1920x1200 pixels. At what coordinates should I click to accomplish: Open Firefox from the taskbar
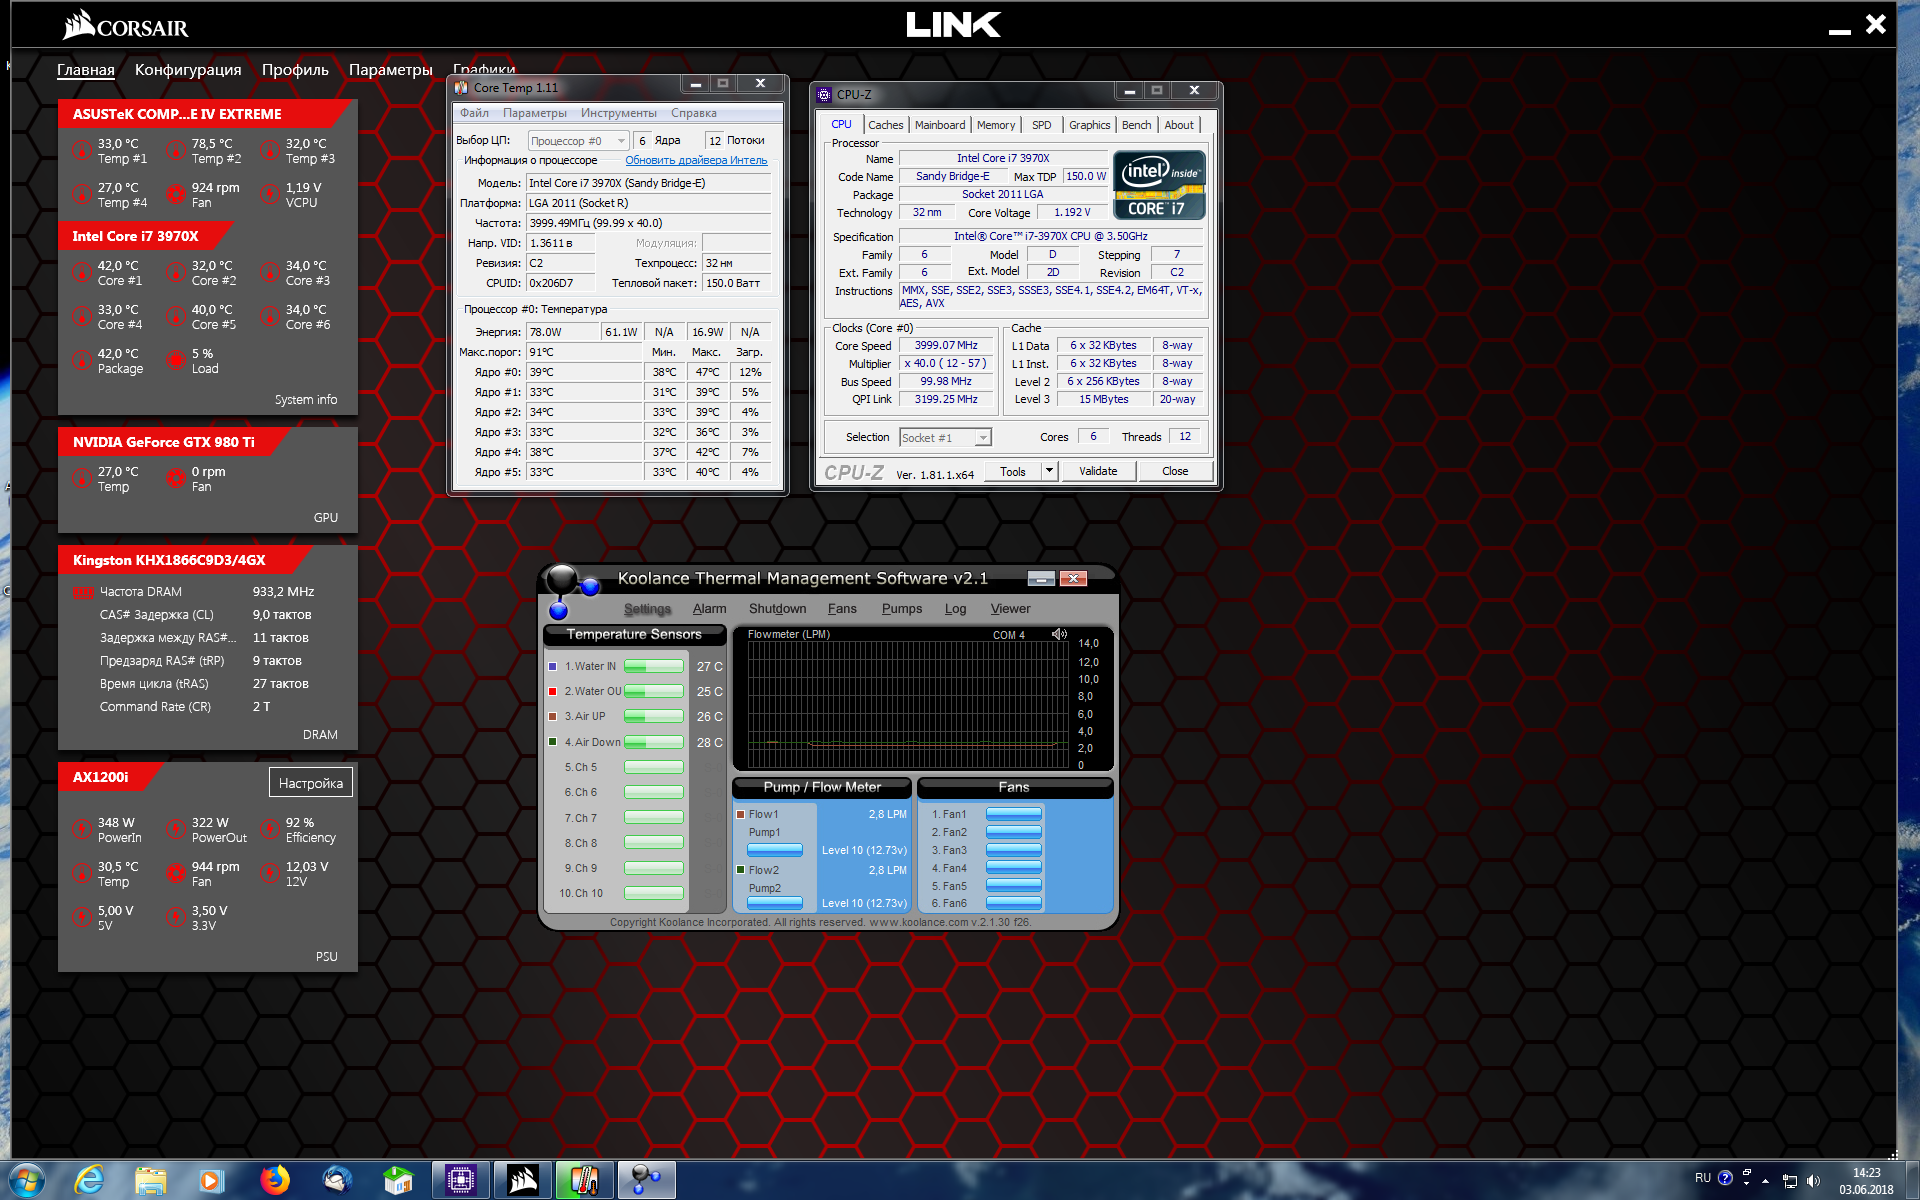(x=274, y=1180)
